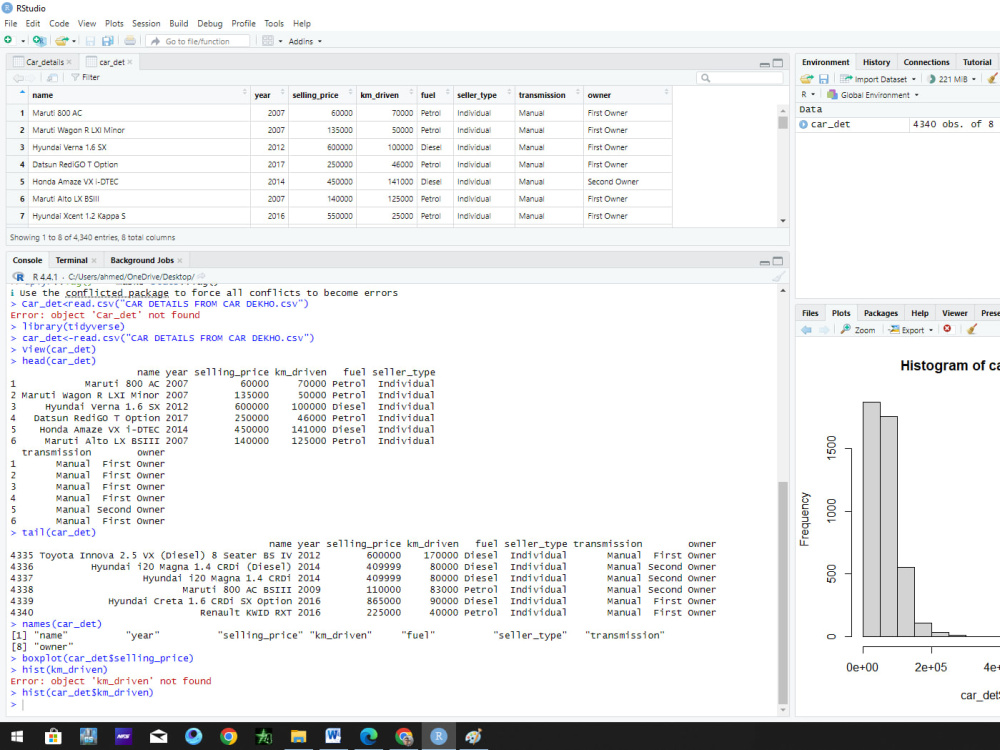Expand workspace panes dropdown arrow
Image resolution: width=1000 pixels, height=750 pixels.
(x=280, y=41)
